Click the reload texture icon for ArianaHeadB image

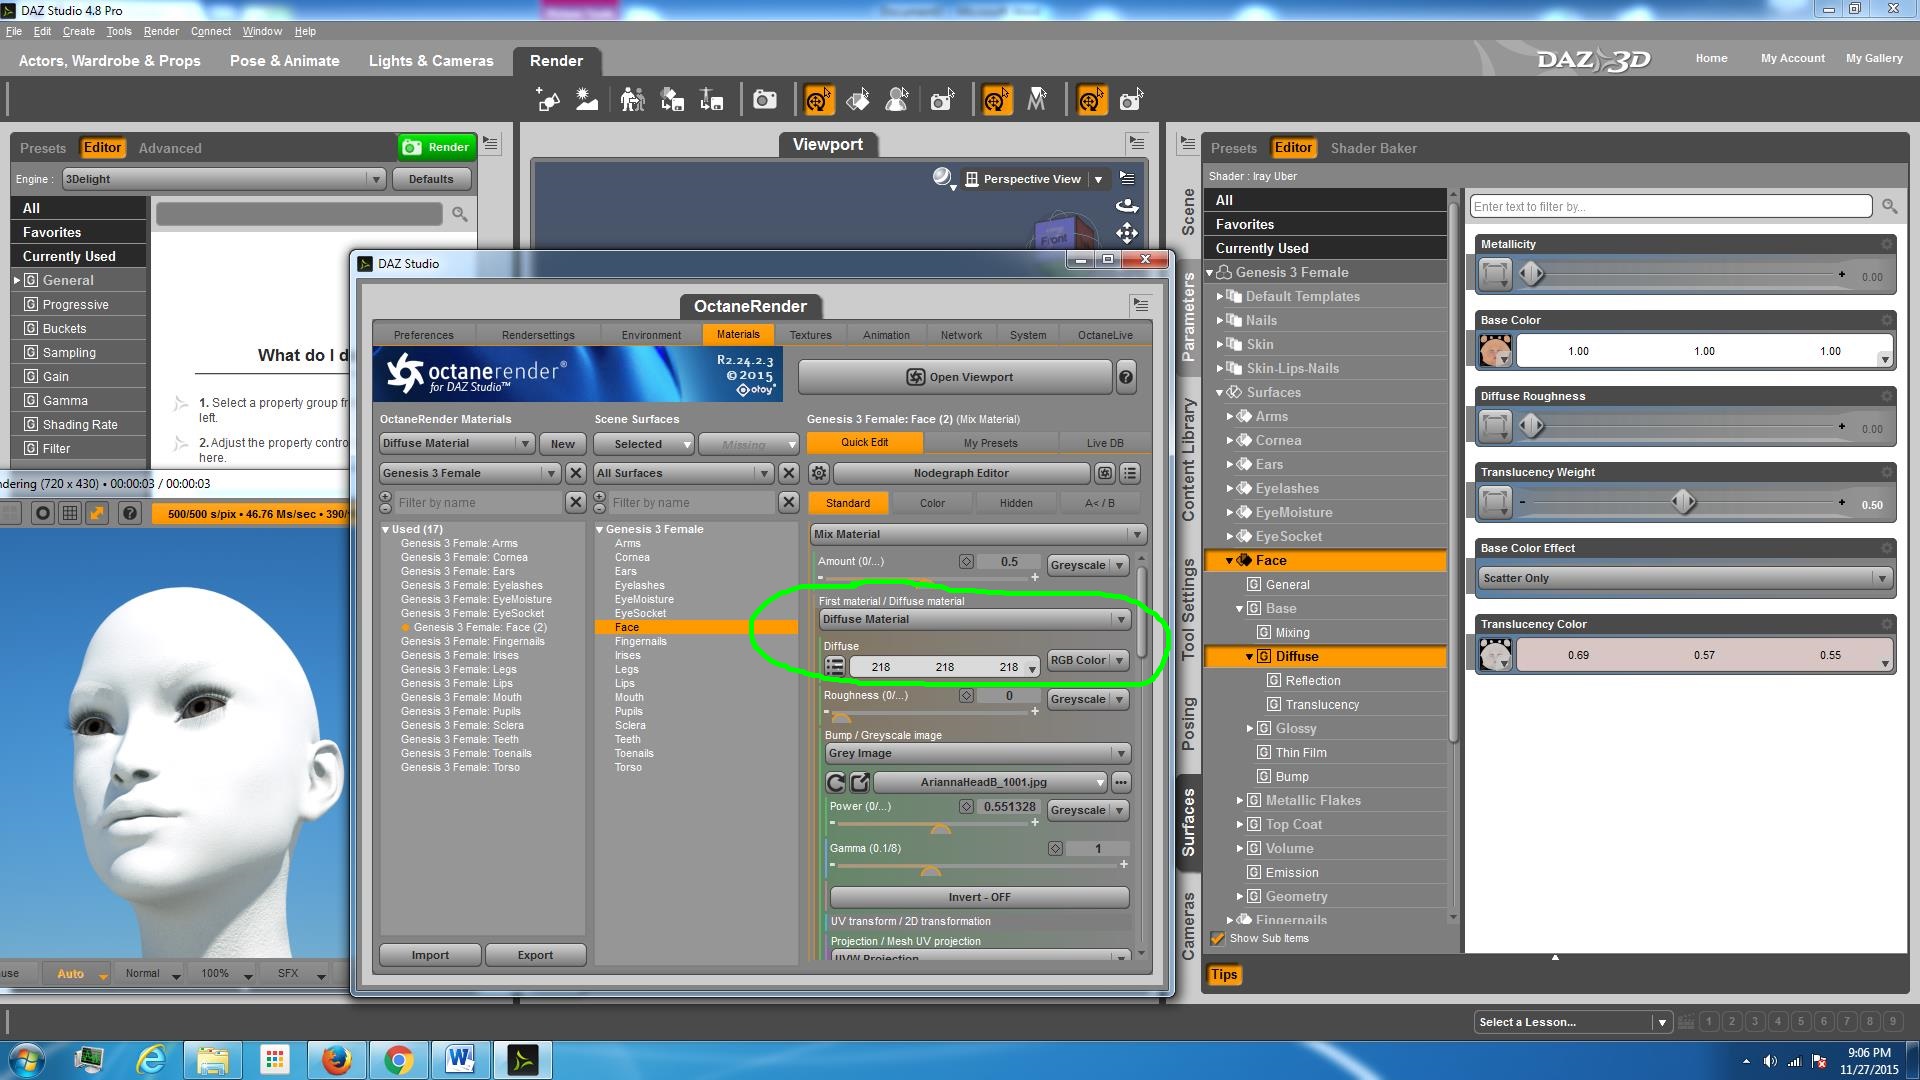pyautogui.click(x=835, y=782)
